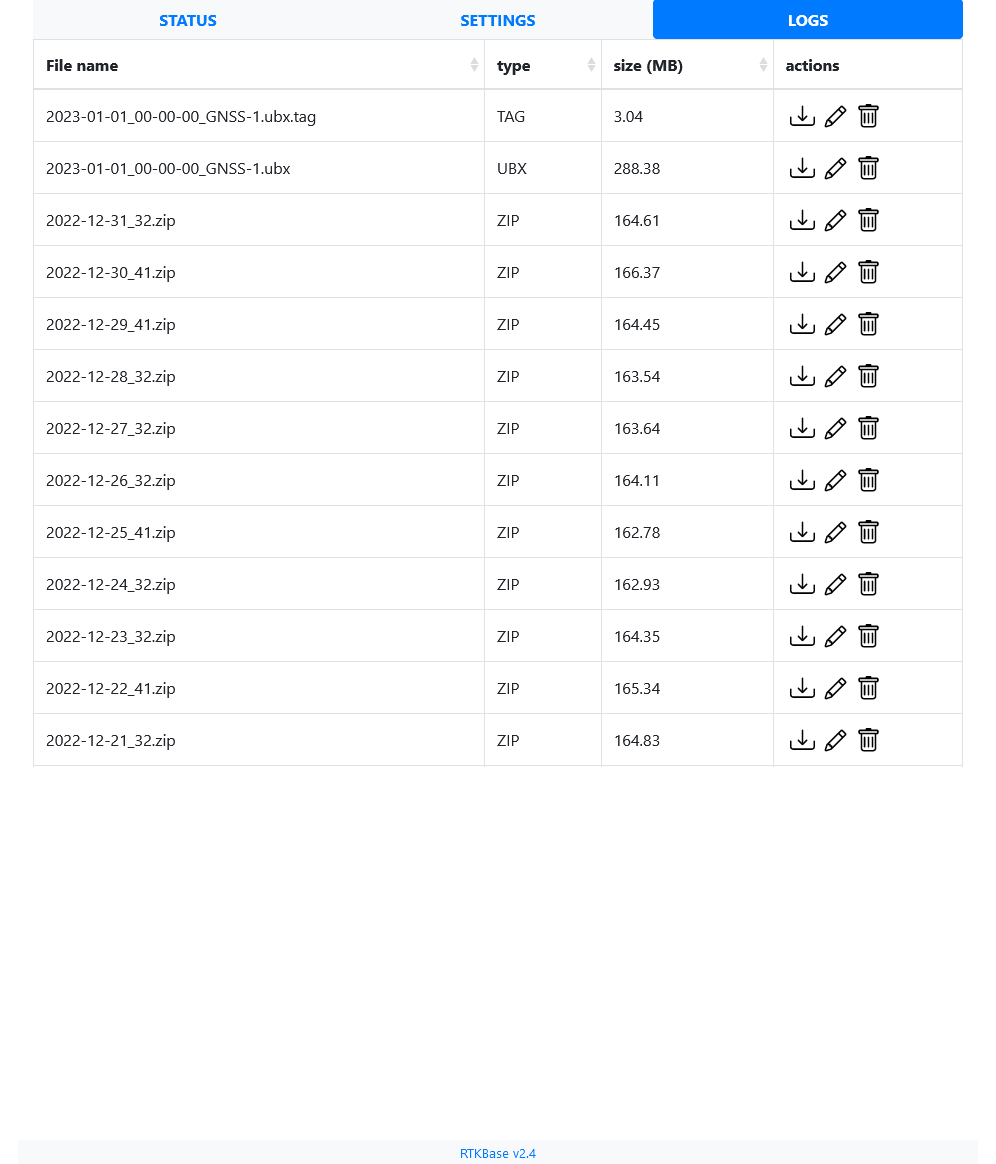This screenshot has width=996, height=1164.
Task: Rename the 2022-12-31_32.zip file with the pencil icon
Action: 835,220
